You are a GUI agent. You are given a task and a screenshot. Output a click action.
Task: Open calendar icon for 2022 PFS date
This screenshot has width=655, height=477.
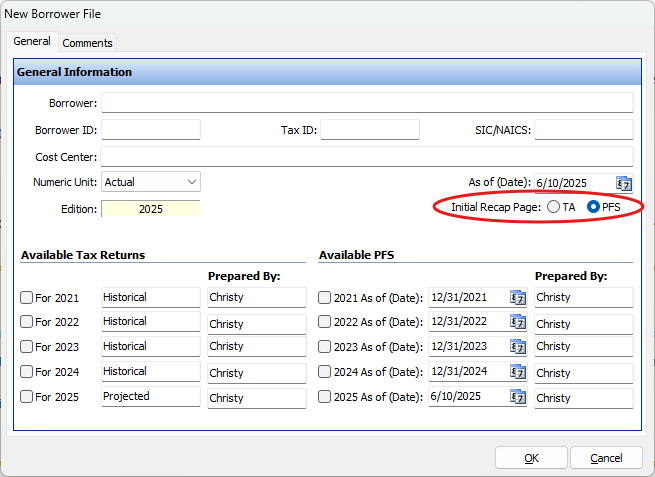518,322
